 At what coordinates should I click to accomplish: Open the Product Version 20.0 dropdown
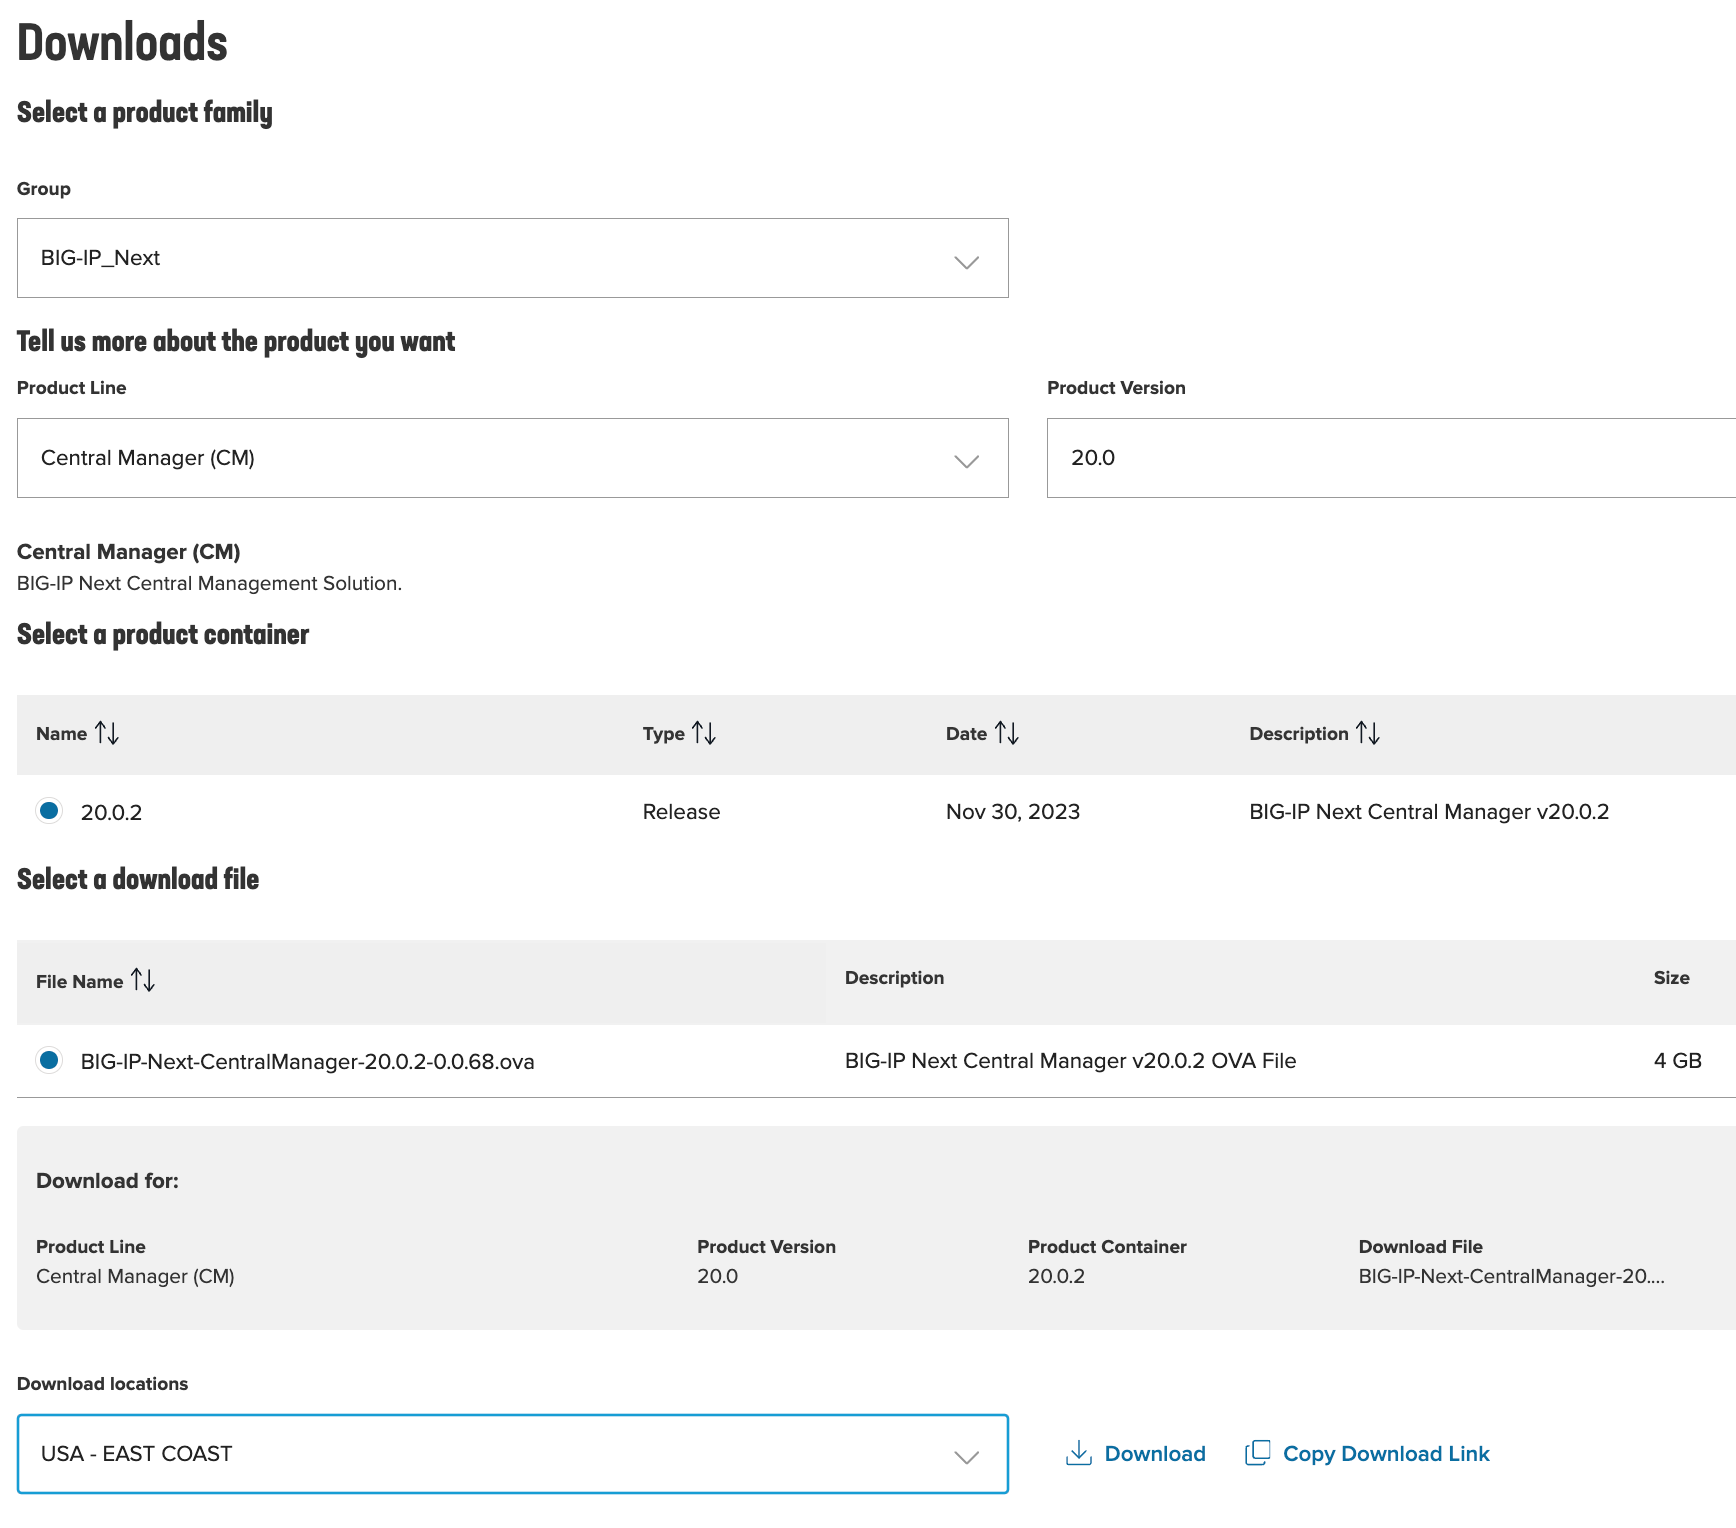click(x=1390, y=458)
